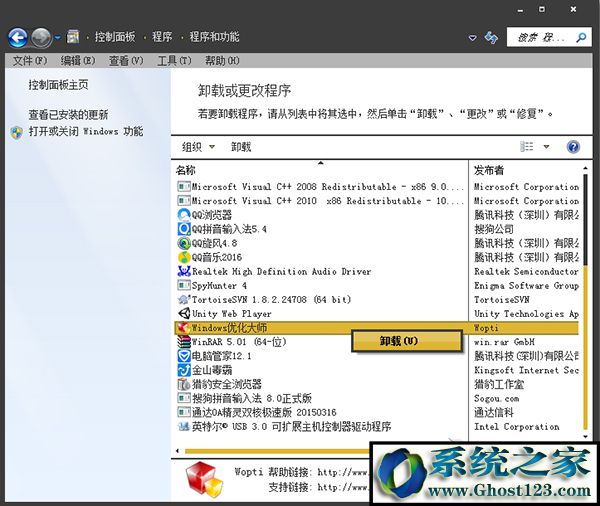Image resolution: width=600 pixels, height=506 pixels.
Task: Open the 文件(F) menu
Action: click(x=30, y=60)
